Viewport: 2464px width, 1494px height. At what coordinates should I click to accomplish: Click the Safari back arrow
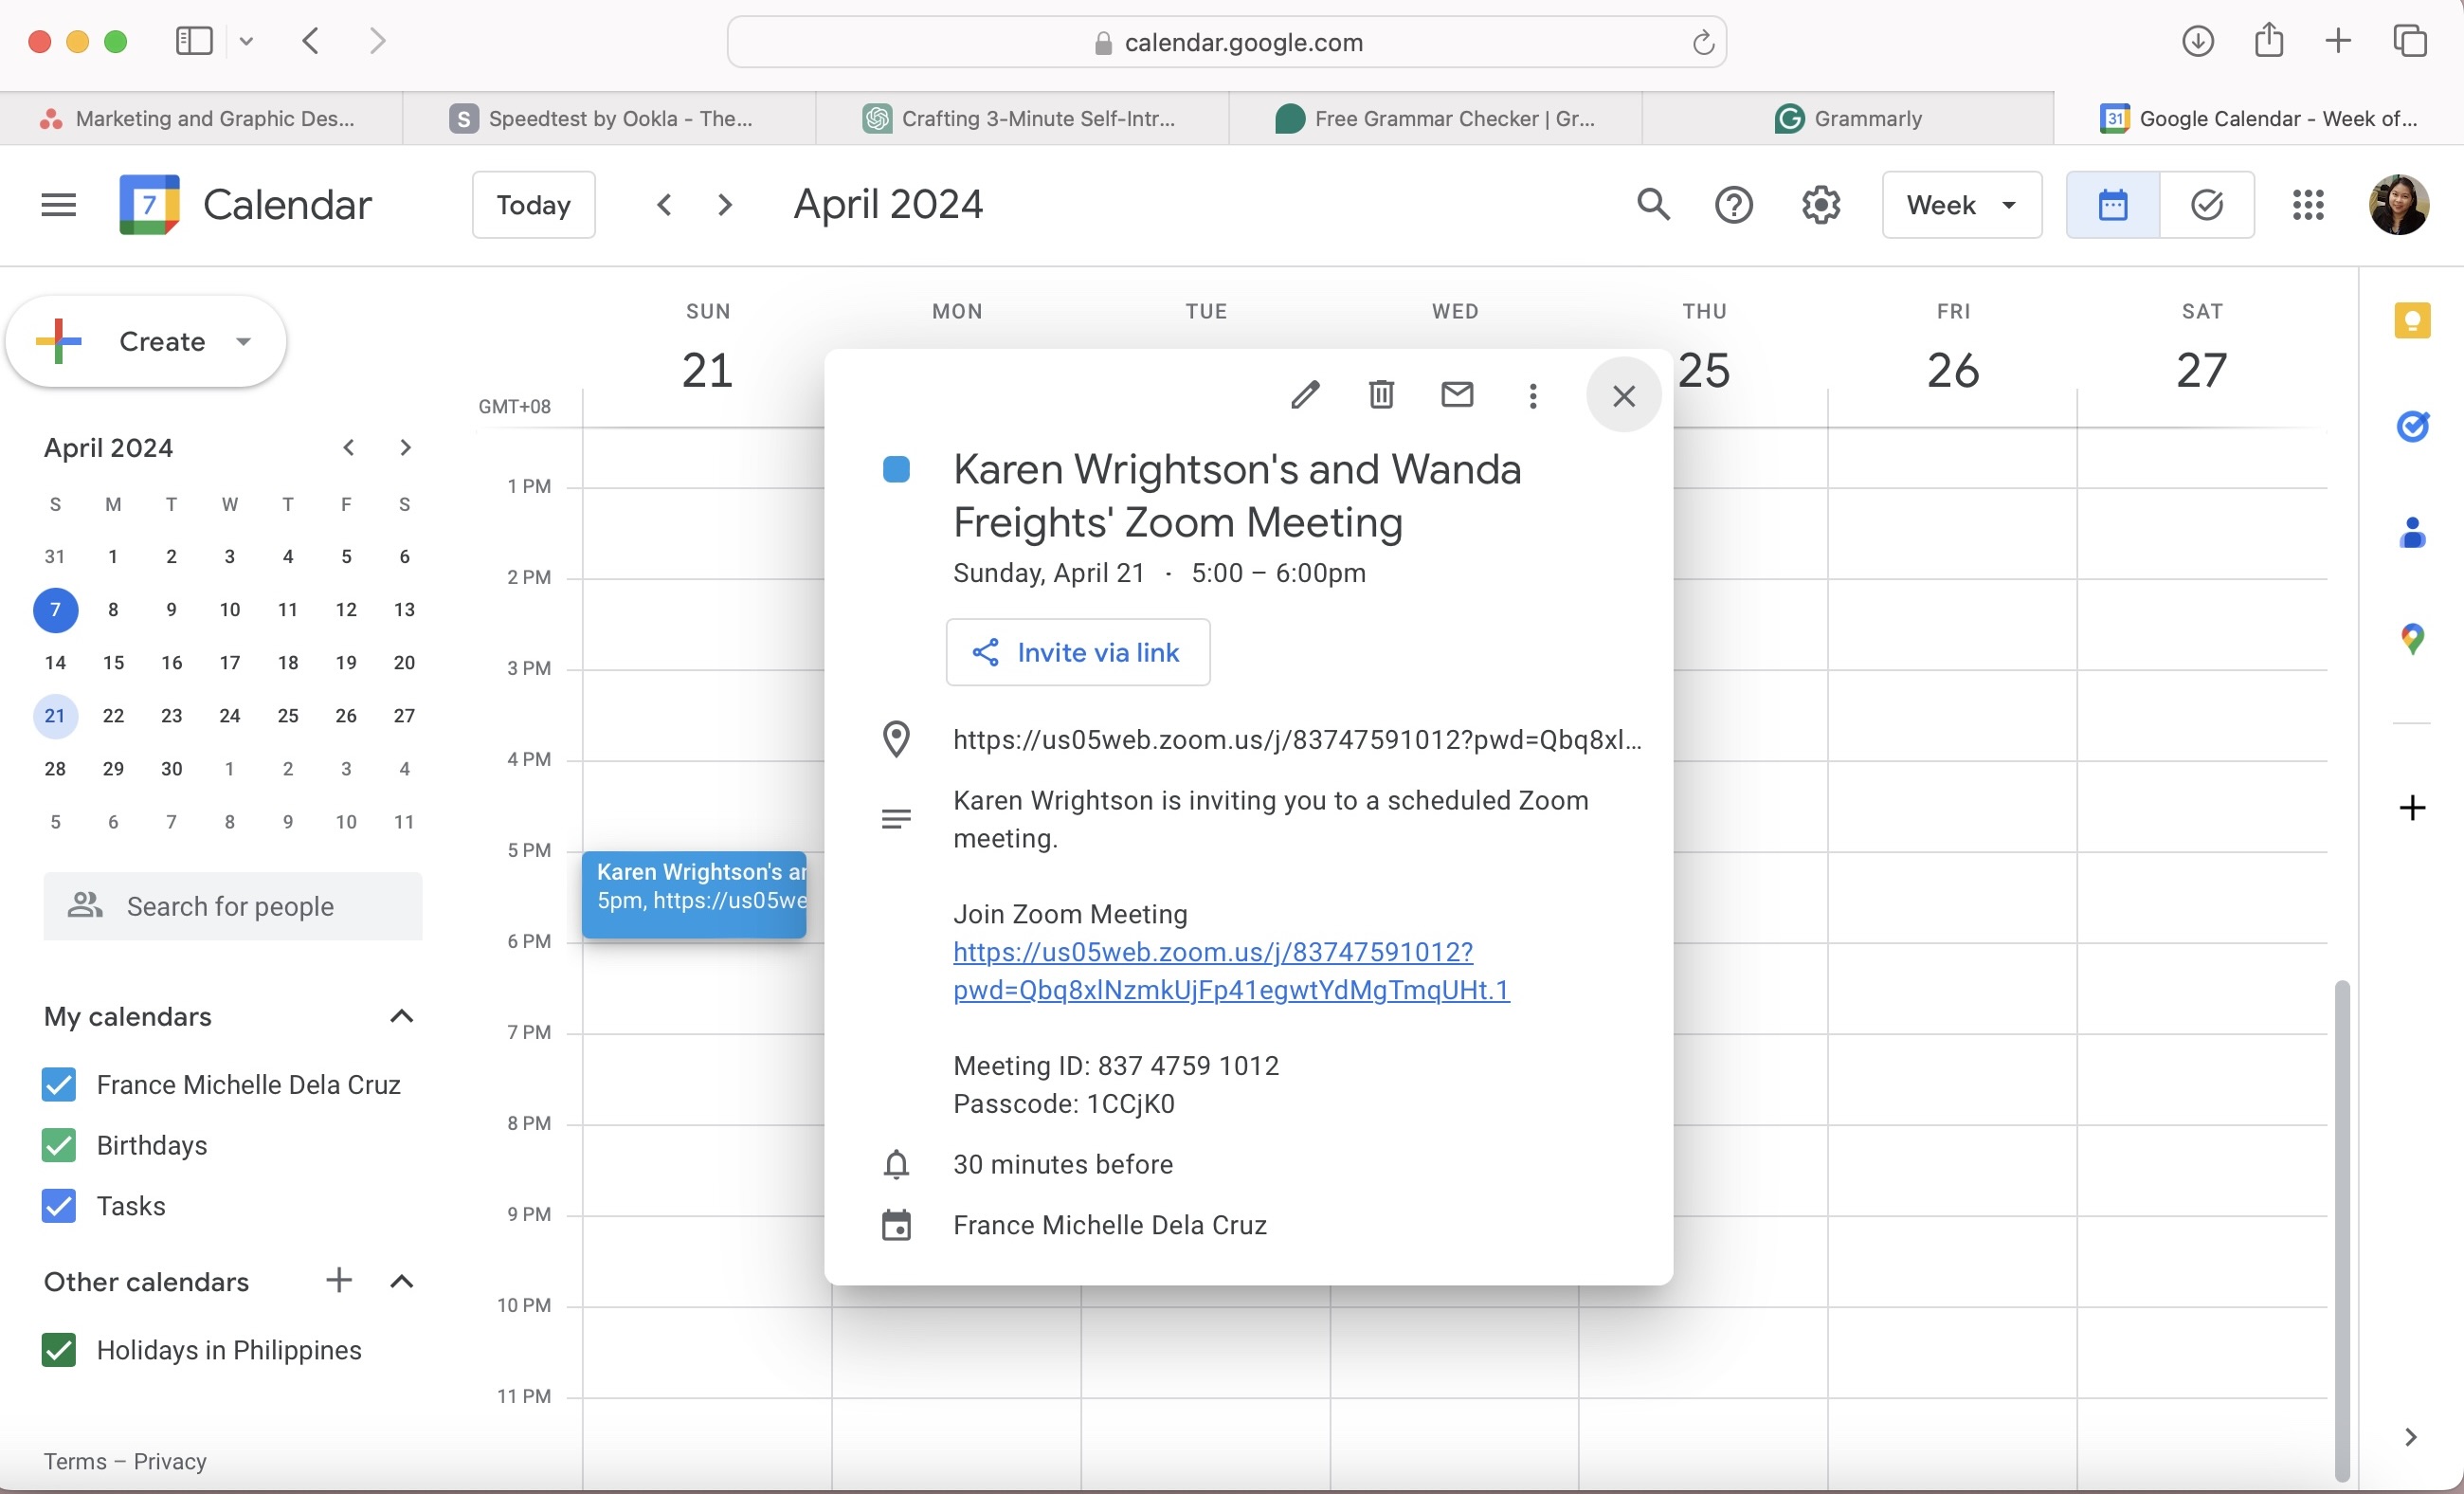[310, 41]
